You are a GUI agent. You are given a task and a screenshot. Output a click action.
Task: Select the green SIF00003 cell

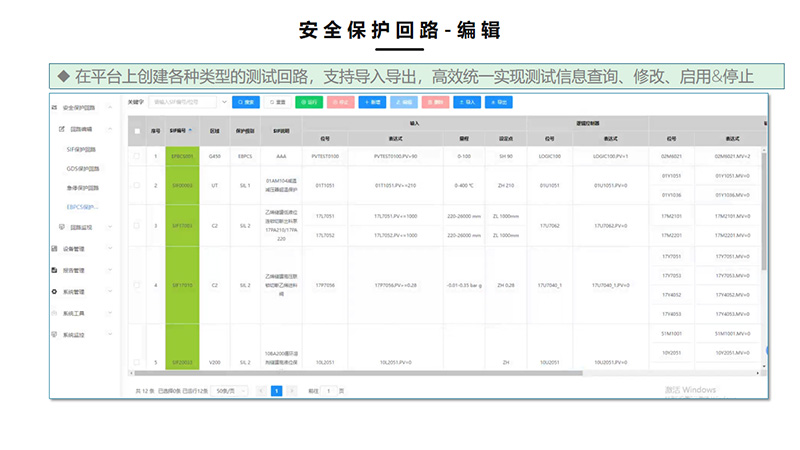(182, 185)
